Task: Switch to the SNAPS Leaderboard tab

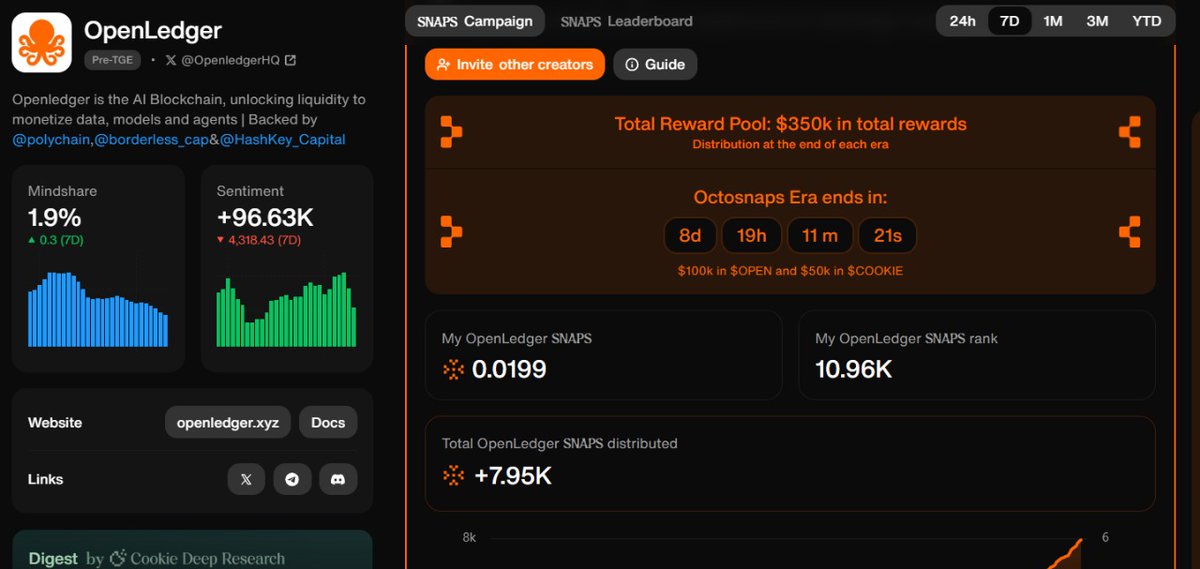Action: [626, 21]
